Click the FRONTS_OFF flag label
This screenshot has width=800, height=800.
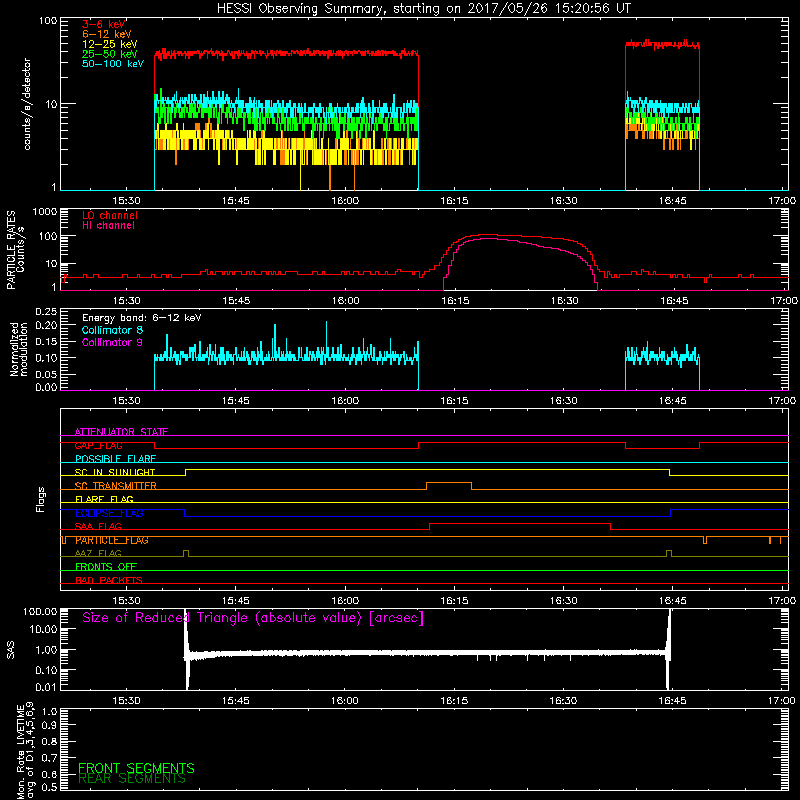[x=106, y=567]
